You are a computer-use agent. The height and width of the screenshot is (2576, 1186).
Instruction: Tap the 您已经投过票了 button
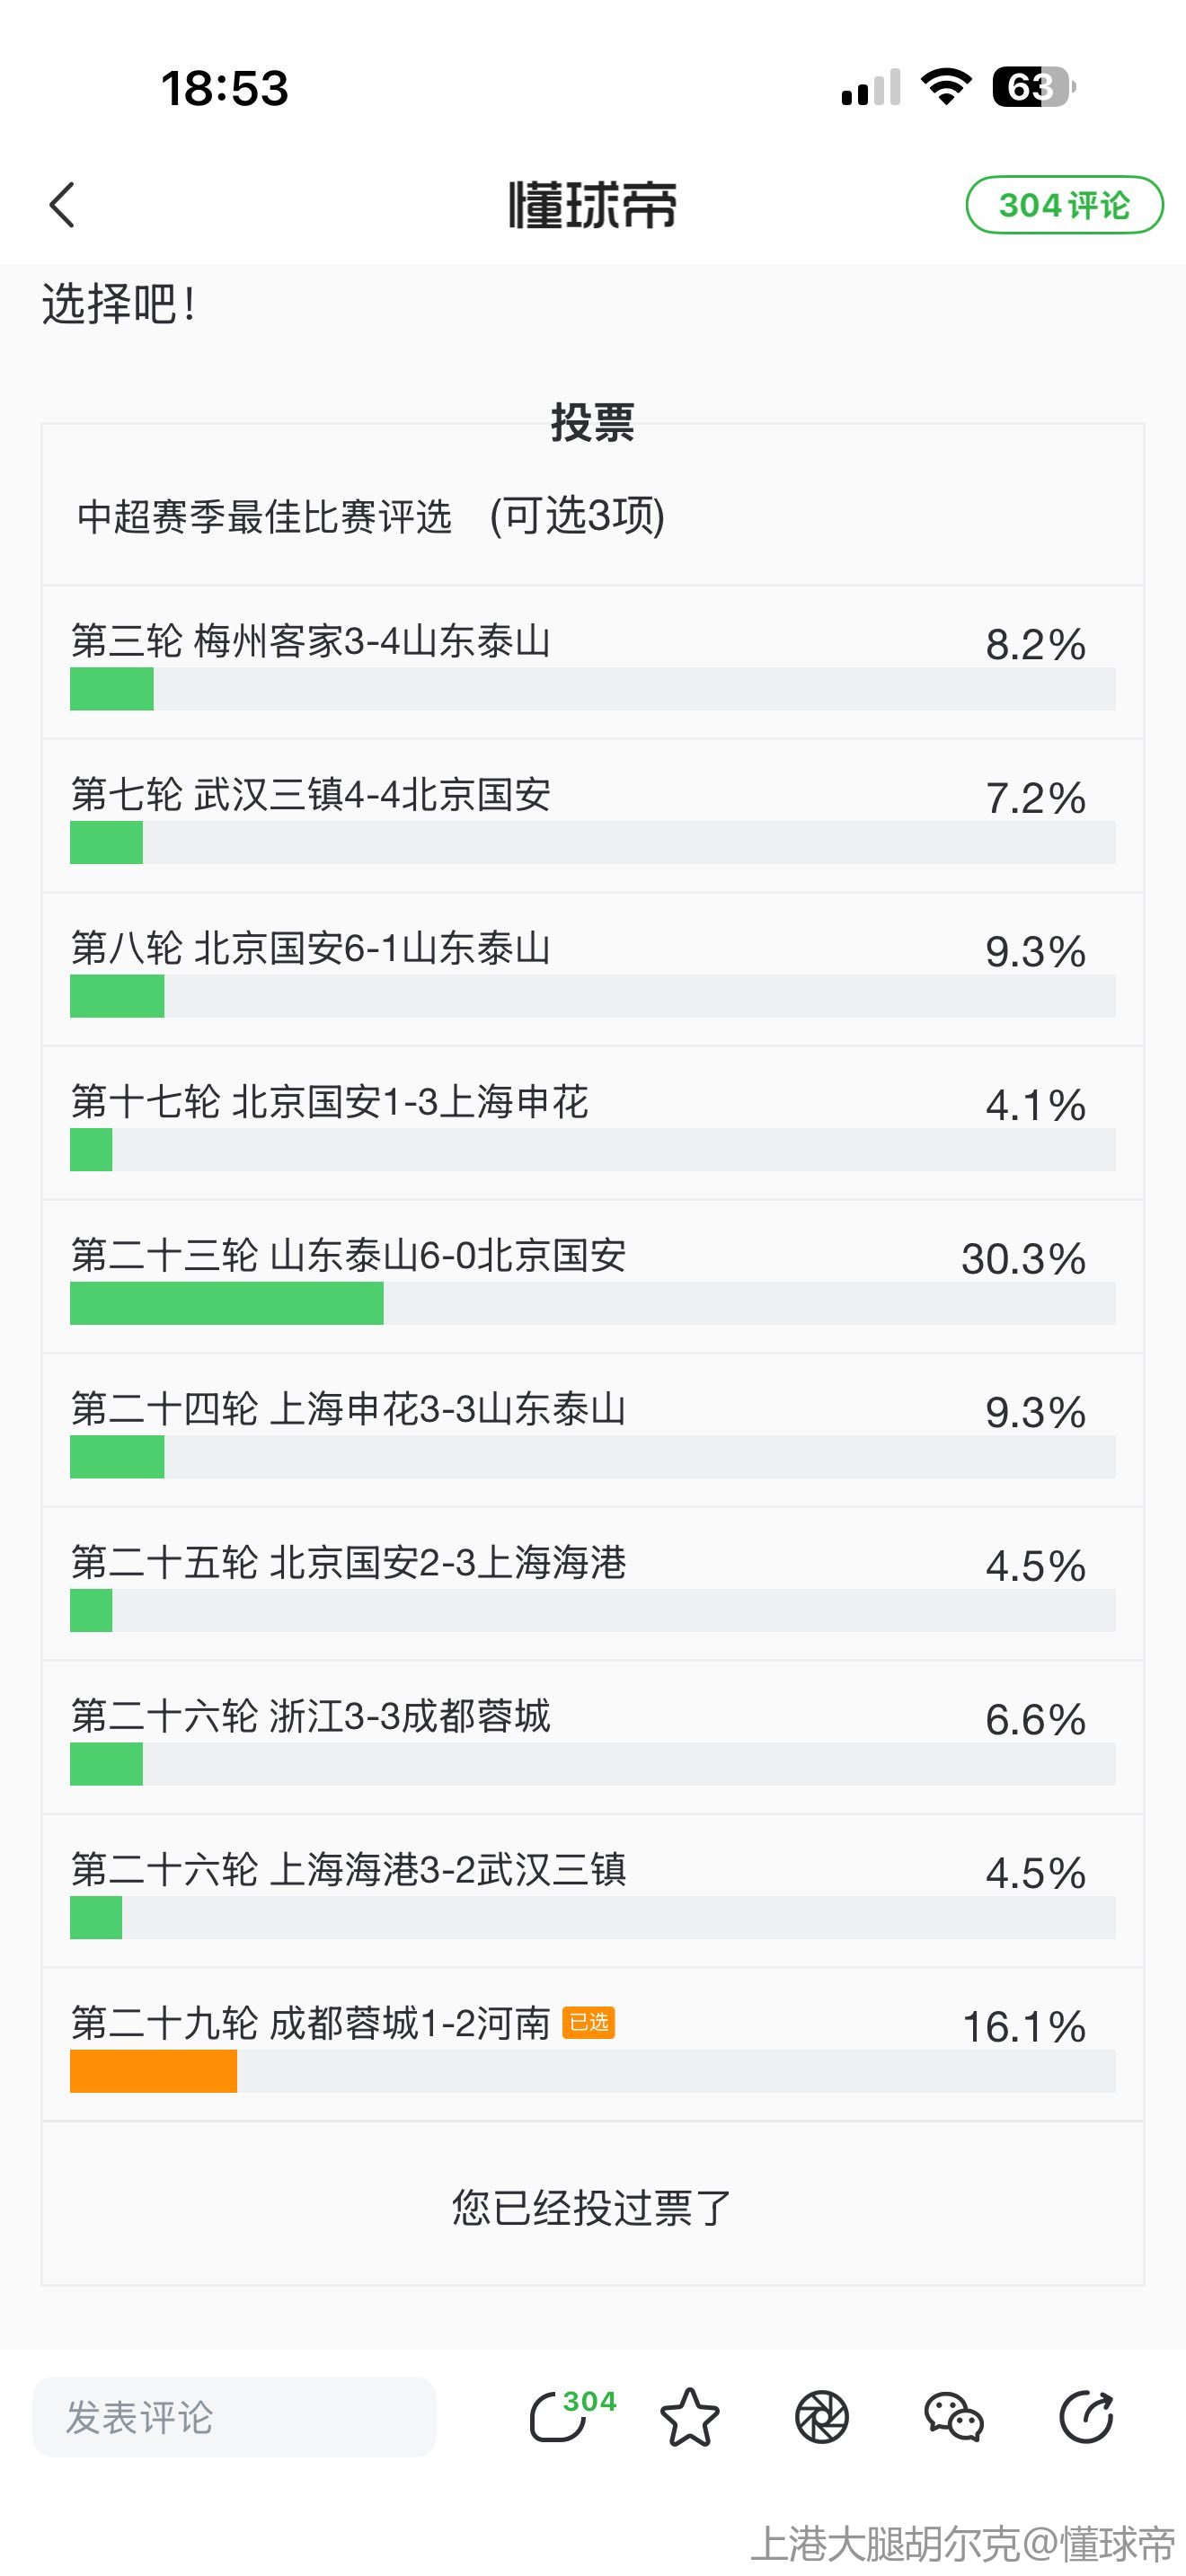pyautogui.click(x=592, y=2207)
